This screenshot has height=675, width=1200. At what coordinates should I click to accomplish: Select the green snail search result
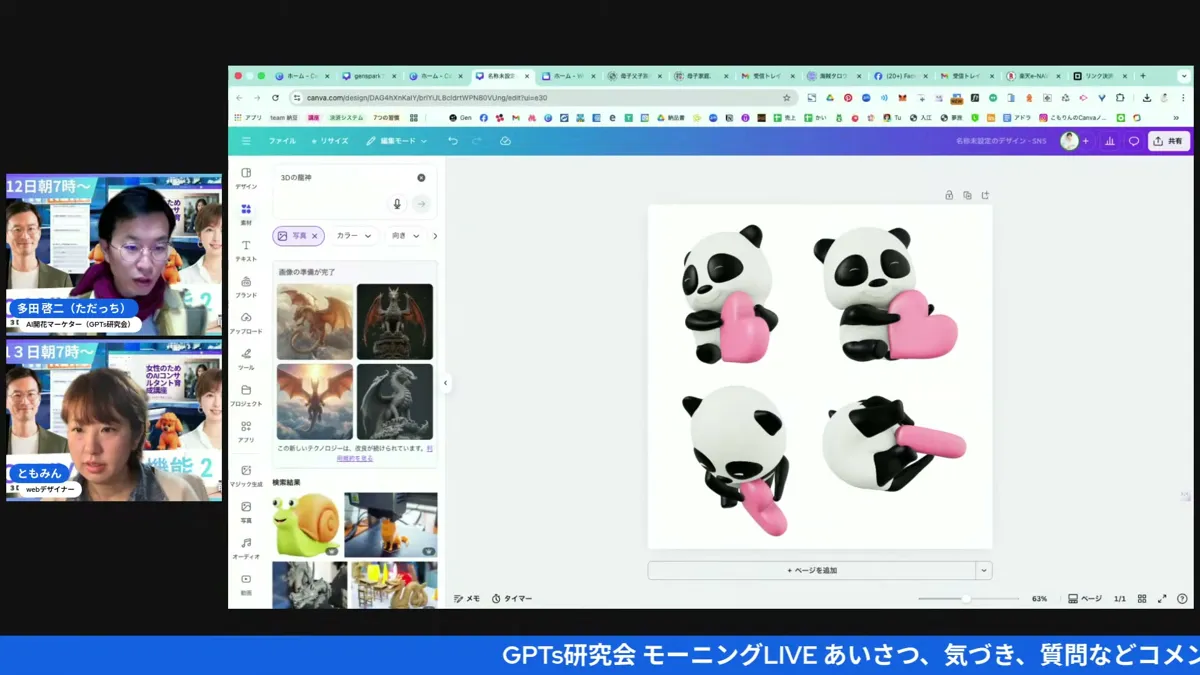pyautogui.click(x=306, y=525)
